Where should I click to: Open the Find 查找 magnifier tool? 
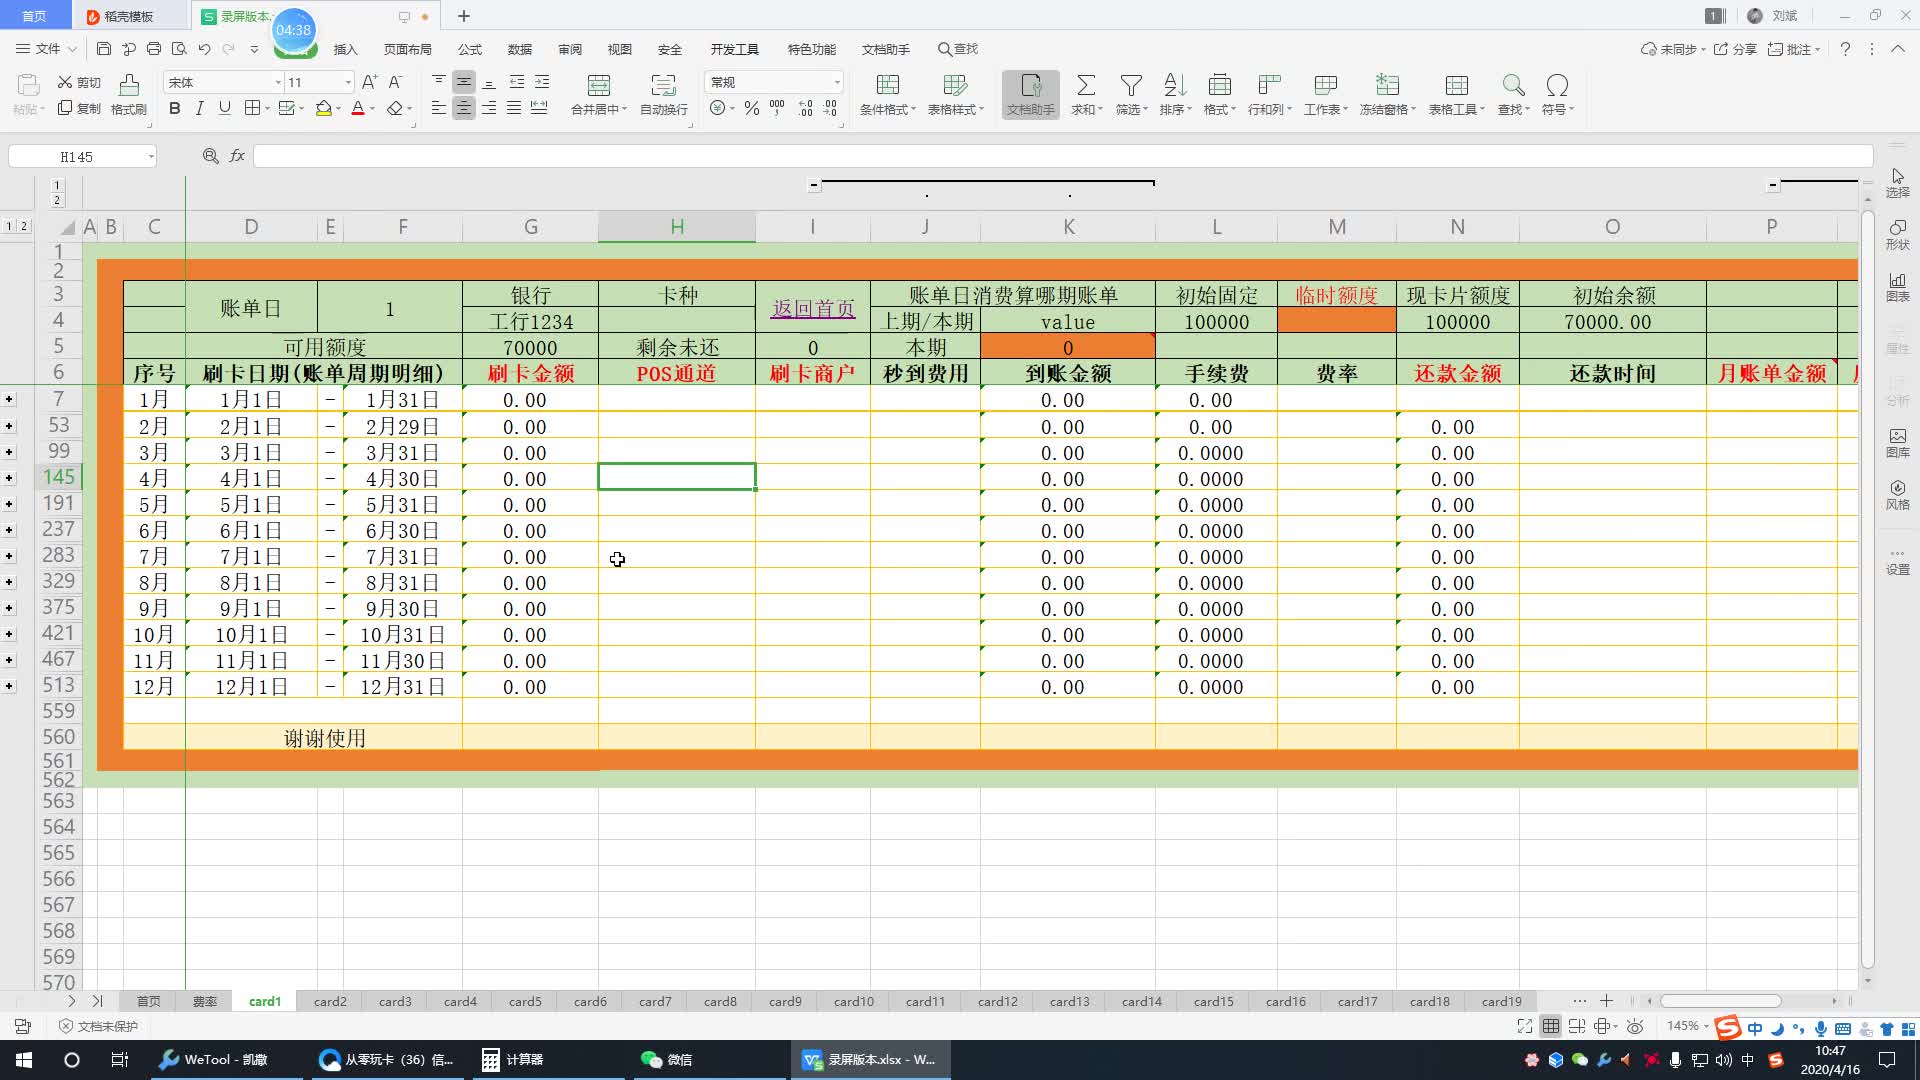click(1513, 86)
